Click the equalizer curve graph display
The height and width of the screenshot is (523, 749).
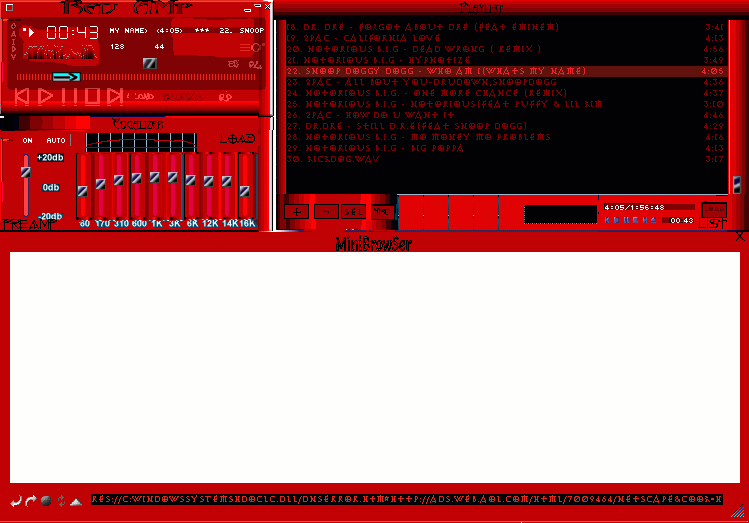(141, 142)
